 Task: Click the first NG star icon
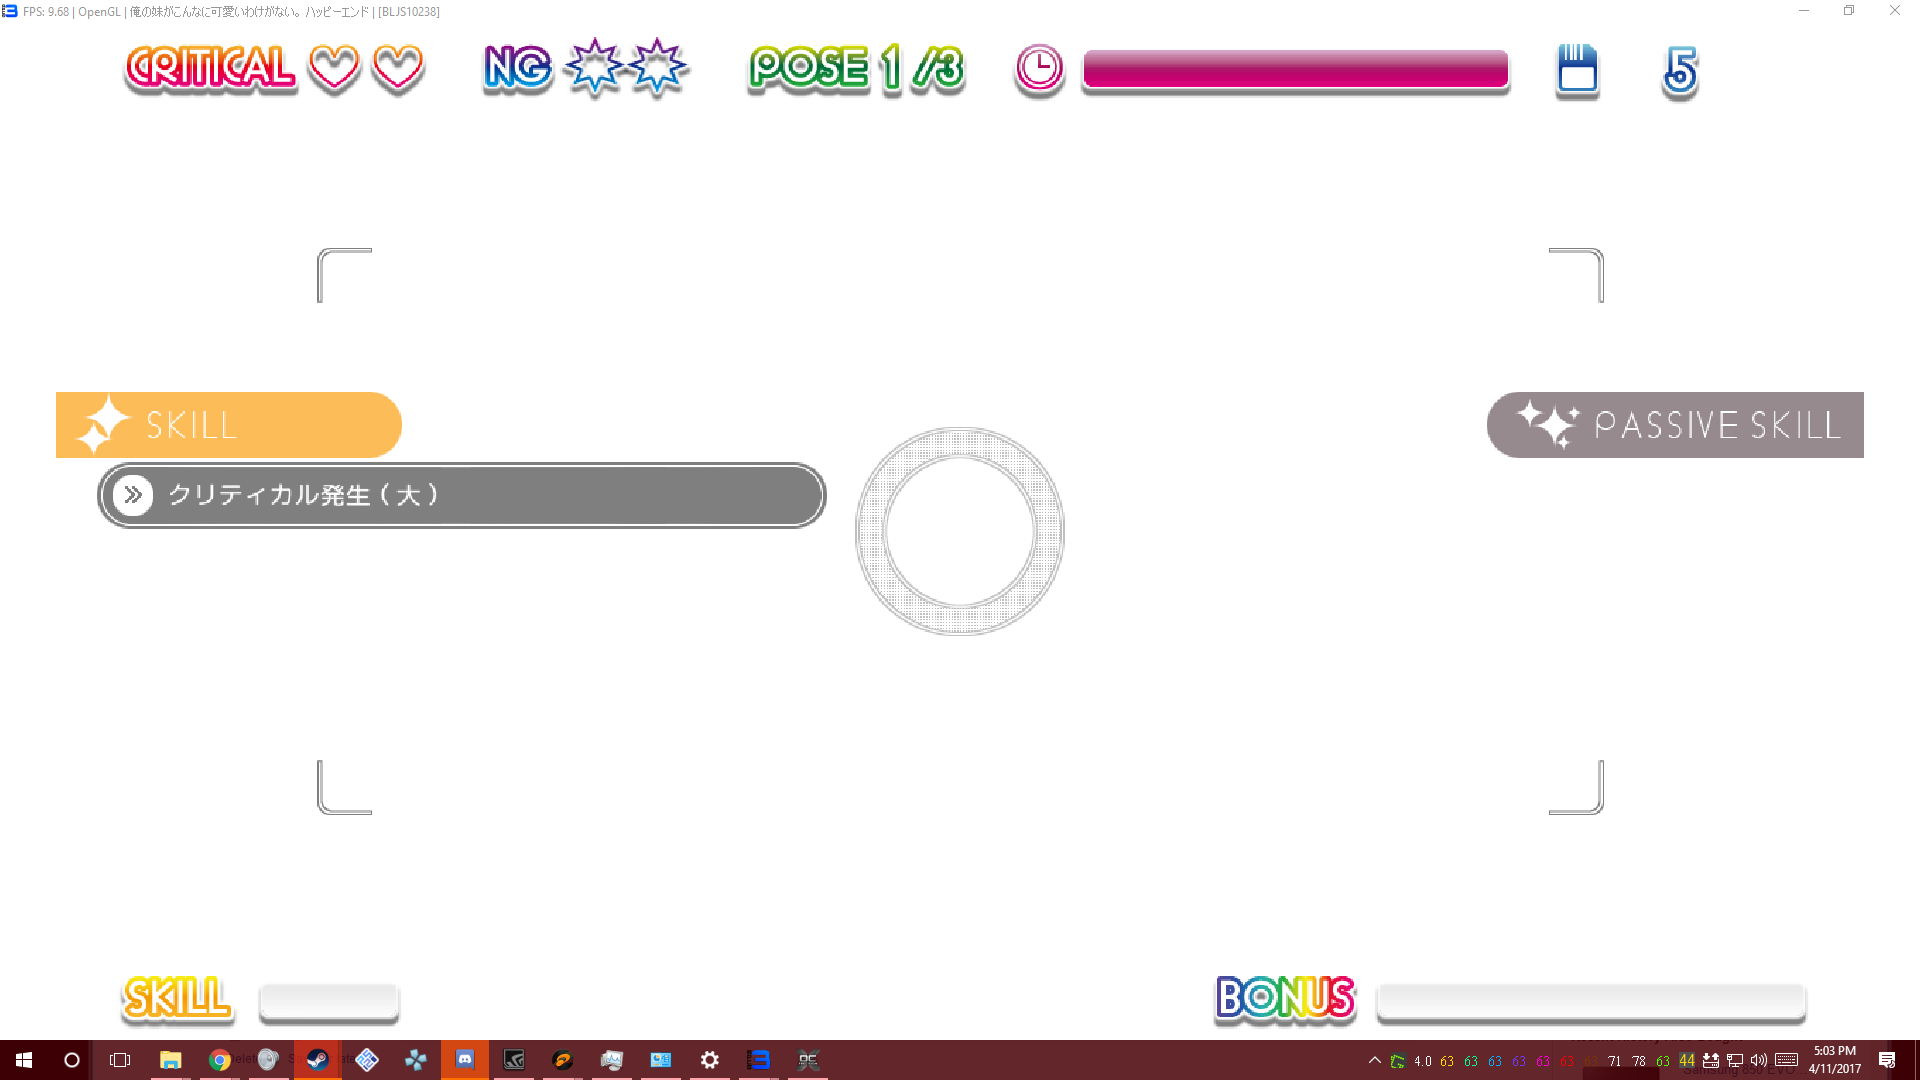594,67
